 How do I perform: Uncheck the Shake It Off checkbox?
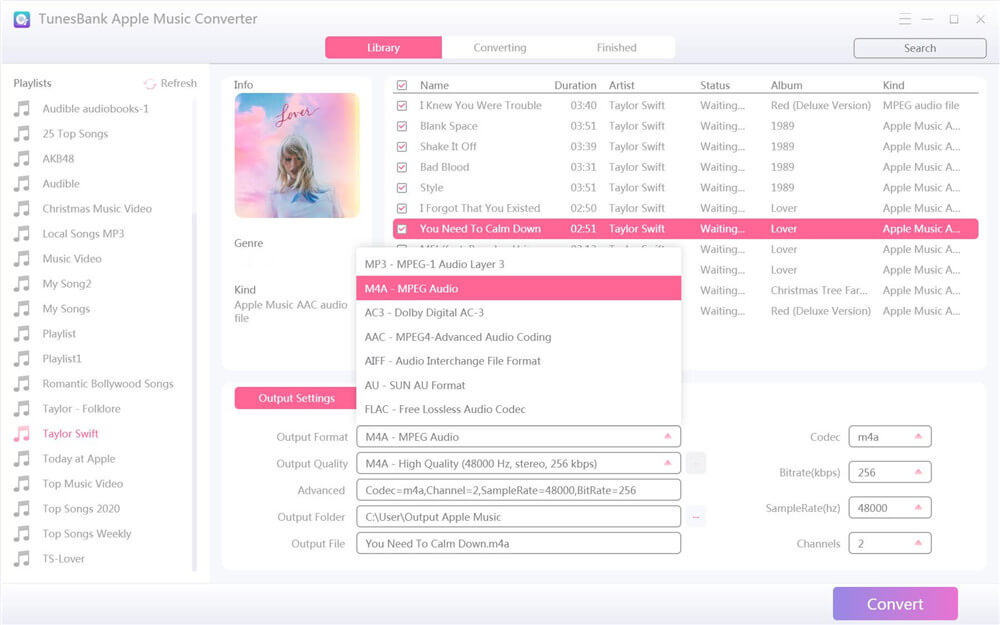click(402, 147)
